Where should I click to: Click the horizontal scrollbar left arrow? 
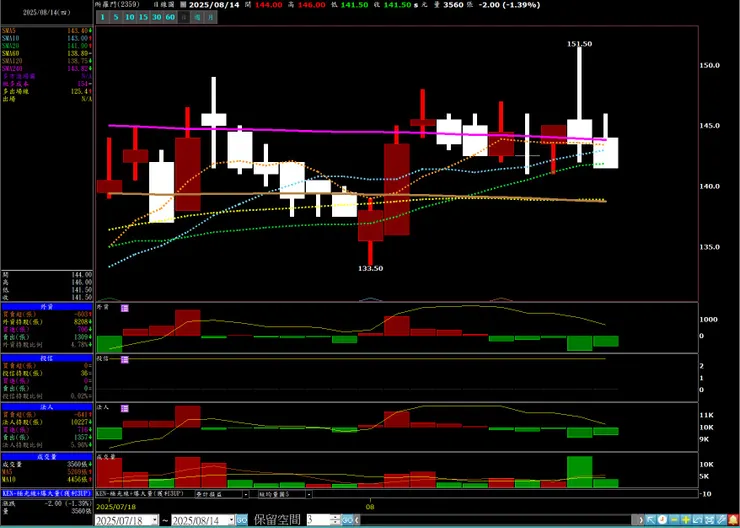357,520
